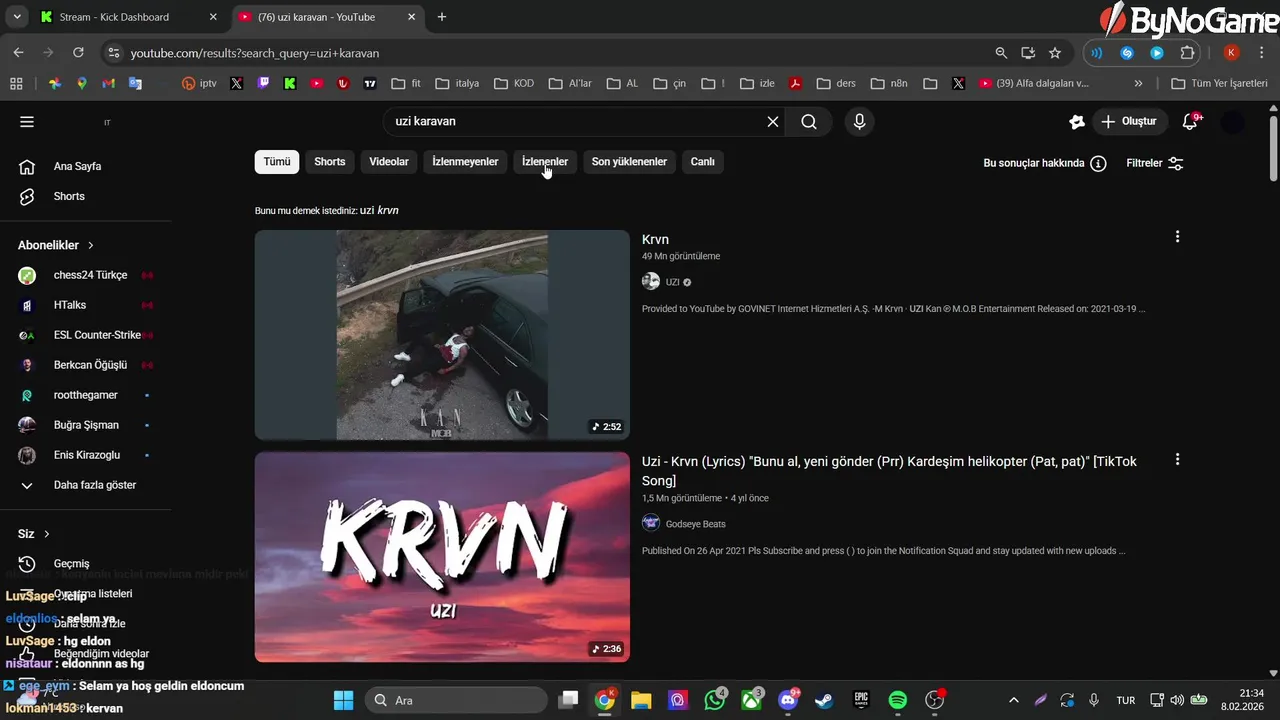Select the Tümü filter chip

[x=277, y=162]
